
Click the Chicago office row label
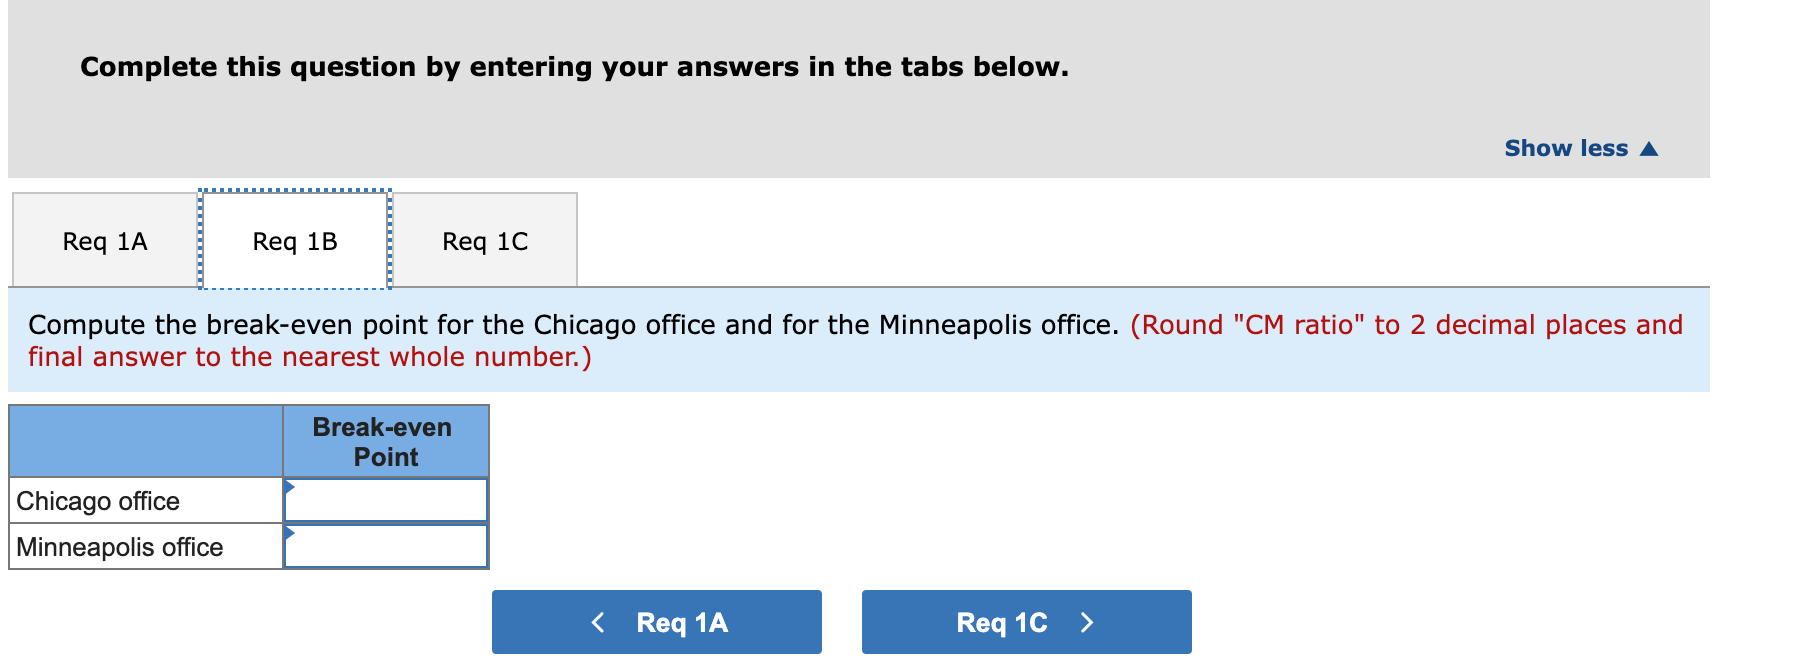click(x=98, y=500)
